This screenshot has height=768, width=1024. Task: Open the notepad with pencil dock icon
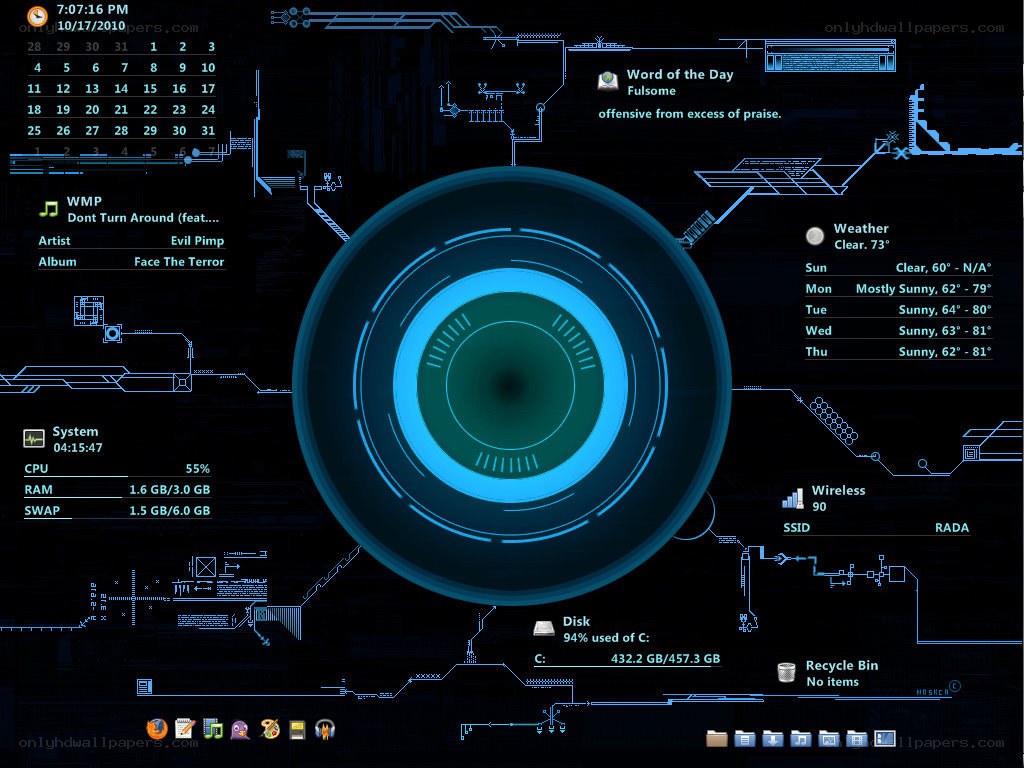click(185, 728)
